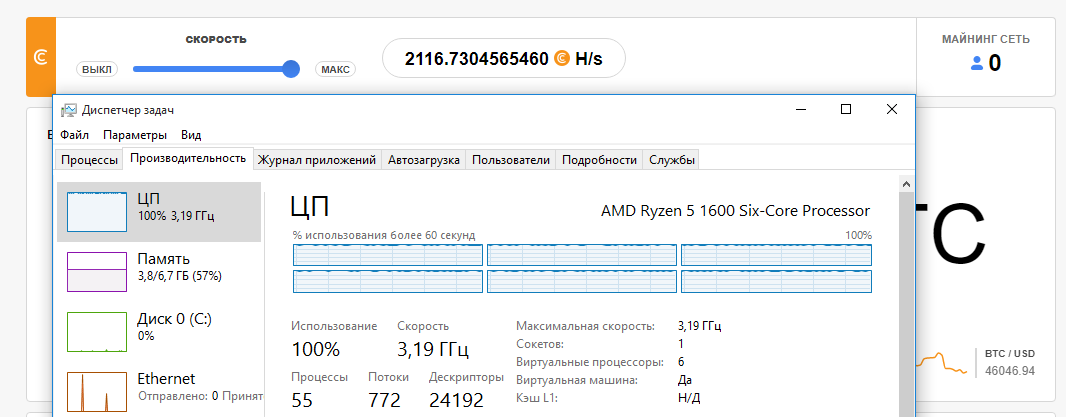The image size is (1066, 417).
Task: Click the top-left CPU core graph
Action: point(388,255)
